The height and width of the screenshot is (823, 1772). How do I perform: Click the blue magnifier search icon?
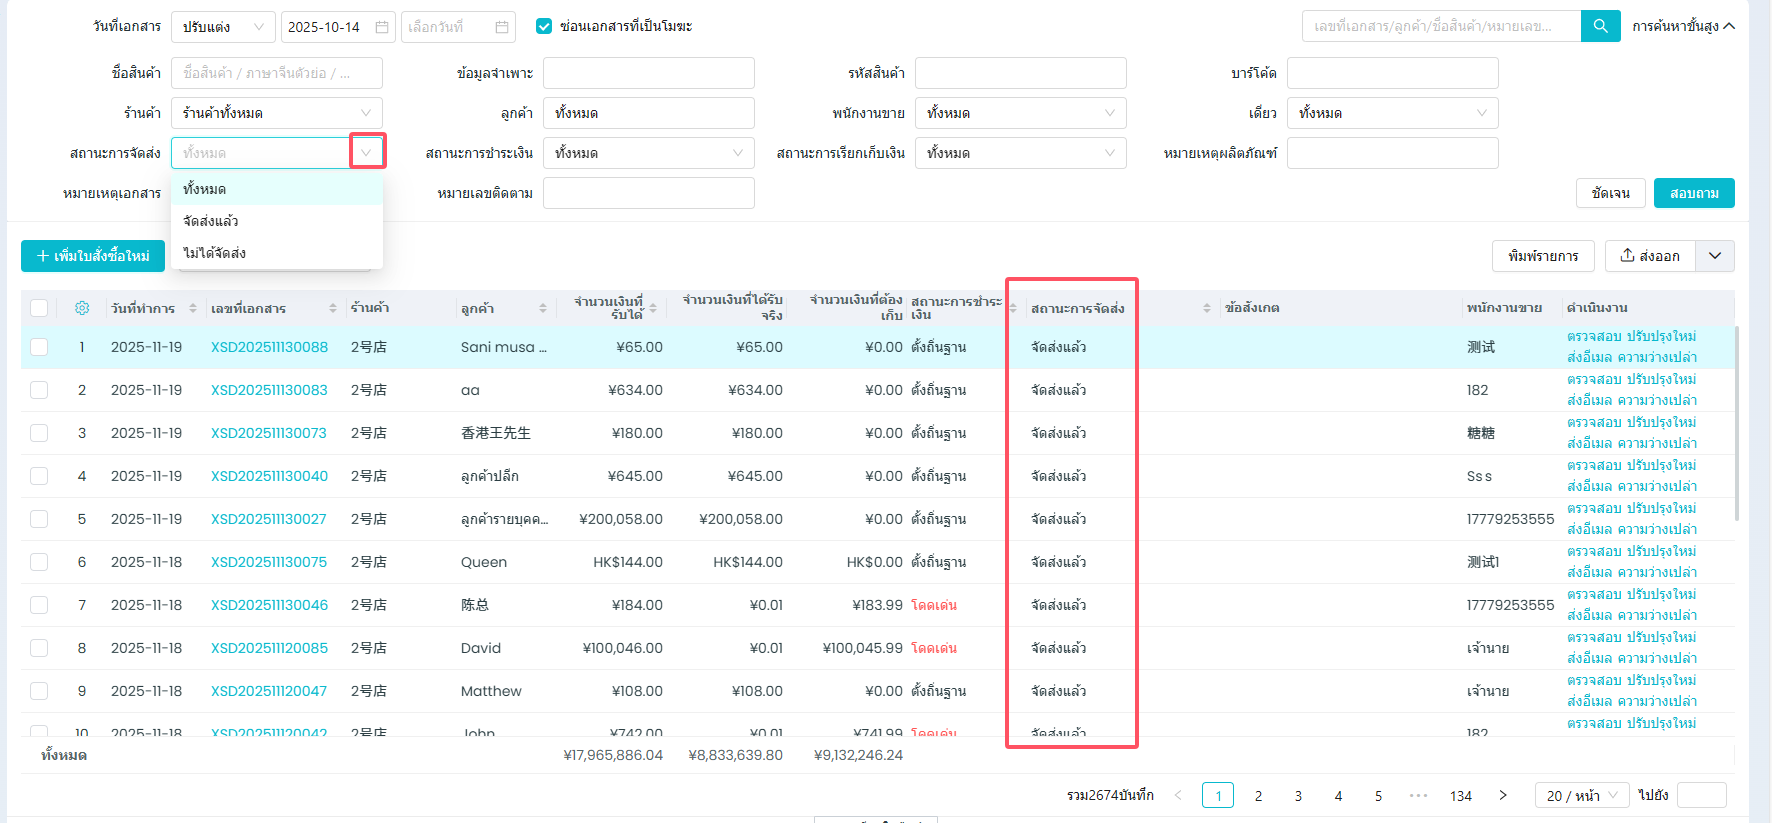click(x=1600, y=27)
